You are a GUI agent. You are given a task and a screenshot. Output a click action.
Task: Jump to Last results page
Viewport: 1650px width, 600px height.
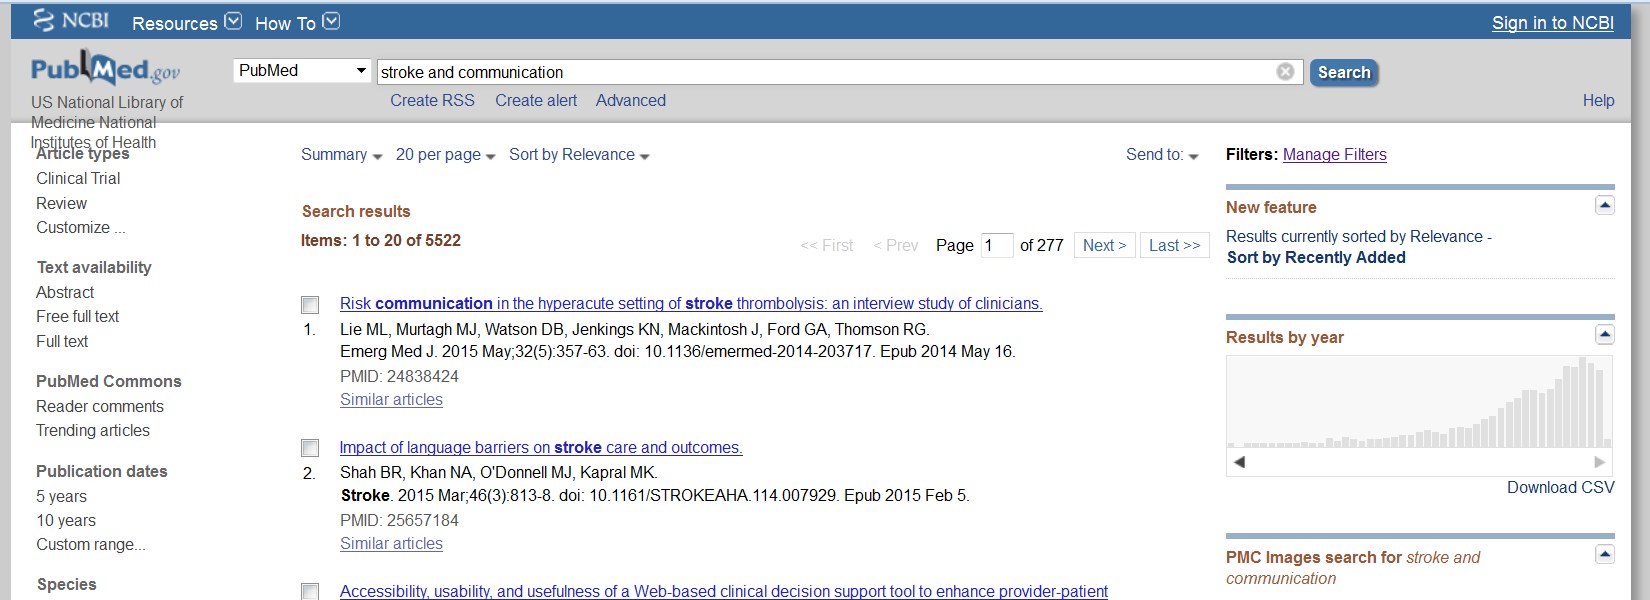pyautogui.click(x=1174, y=245)
